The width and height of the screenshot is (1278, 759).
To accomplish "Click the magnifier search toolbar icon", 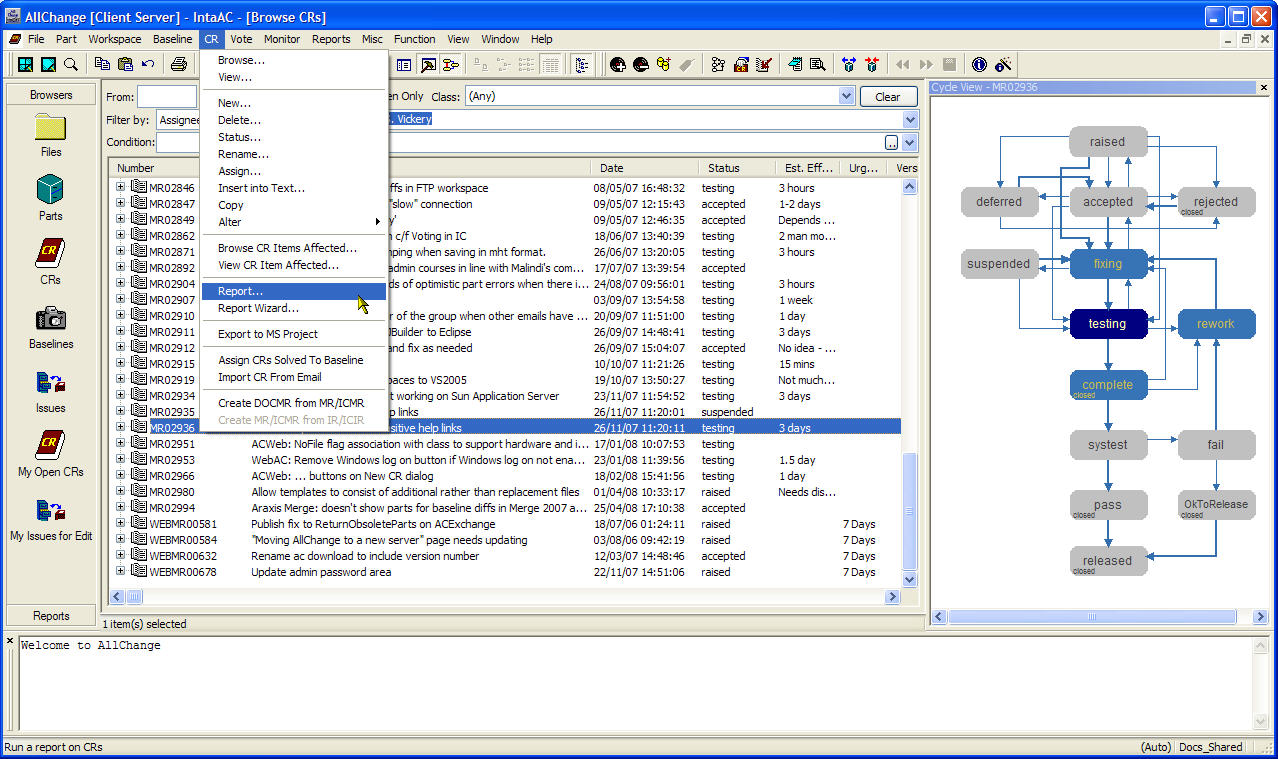I will tap(71, 65).
